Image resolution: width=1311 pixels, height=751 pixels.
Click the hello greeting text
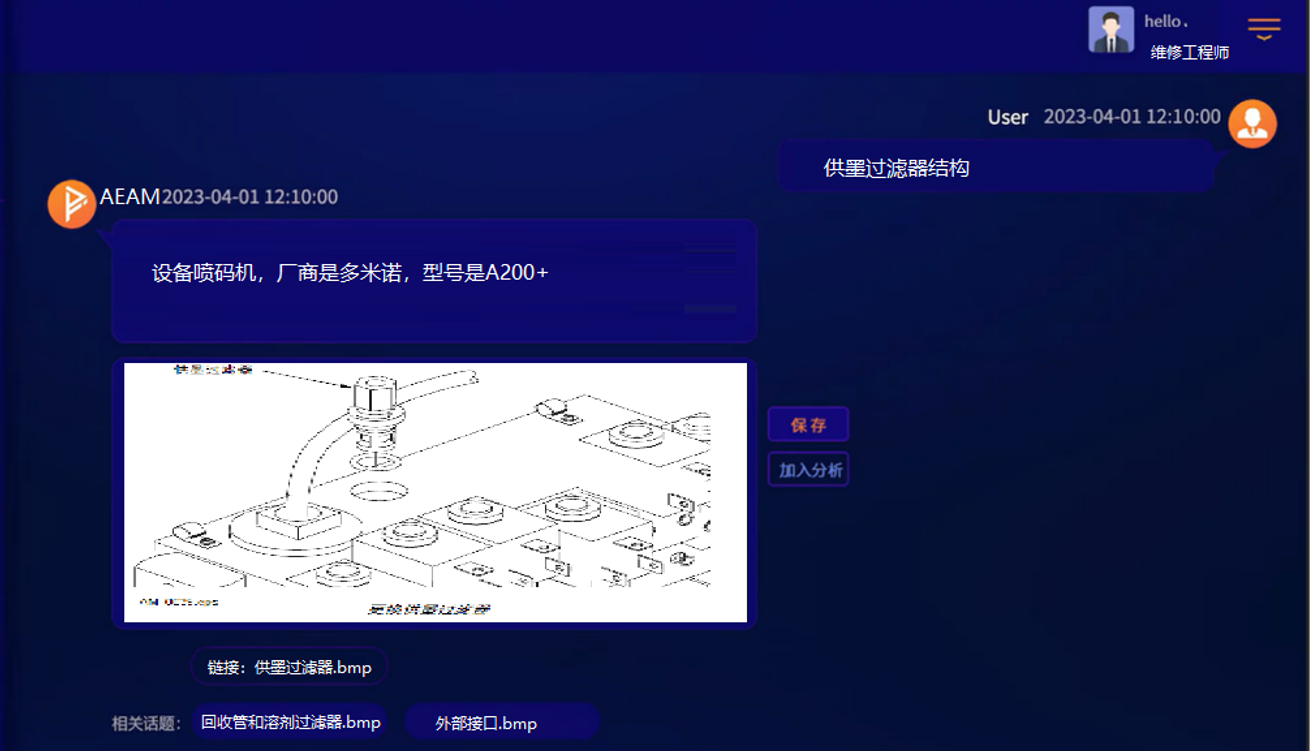click(1166, 21)
